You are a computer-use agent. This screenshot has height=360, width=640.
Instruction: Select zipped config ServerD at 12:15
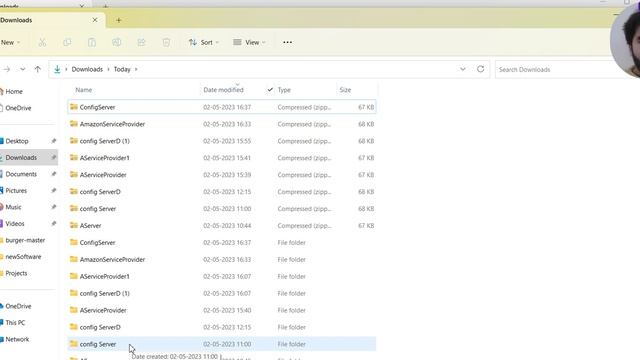(222, 192)
